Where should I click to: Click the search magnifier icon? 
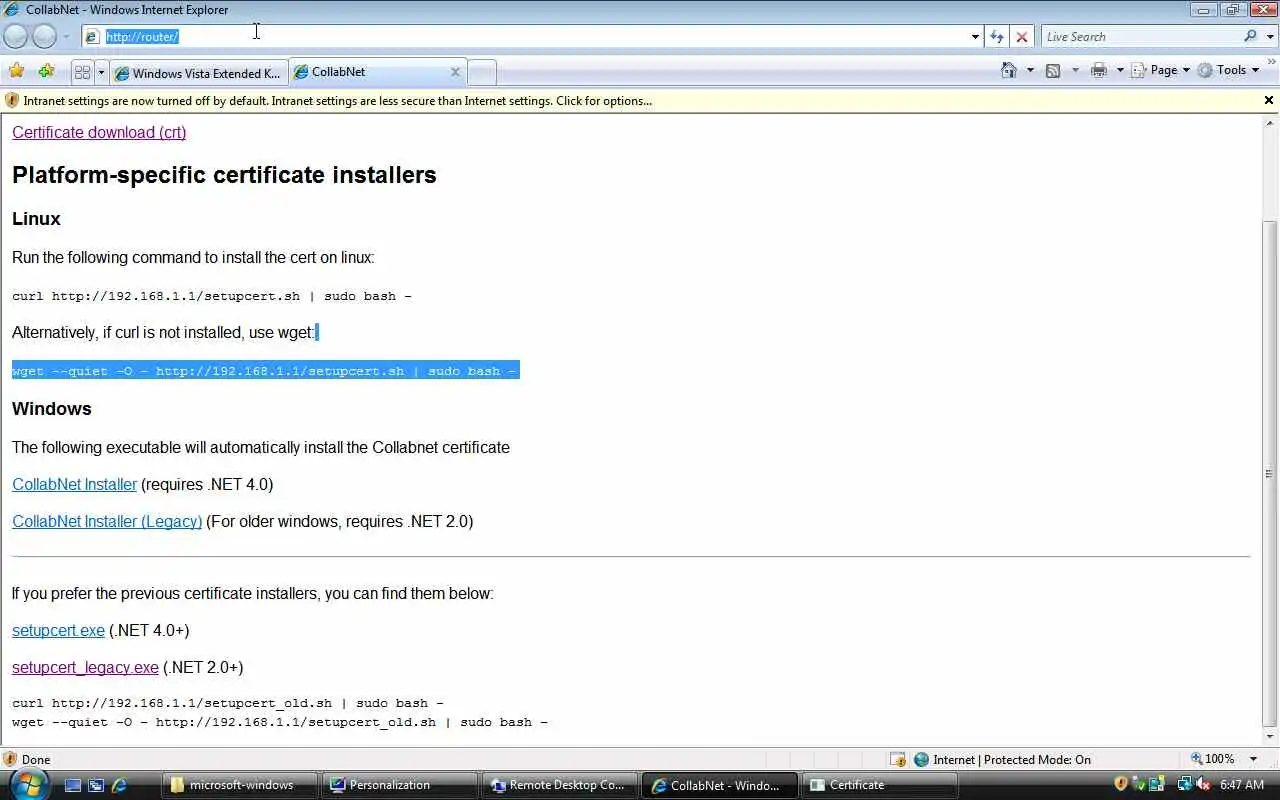point(1251,36)
